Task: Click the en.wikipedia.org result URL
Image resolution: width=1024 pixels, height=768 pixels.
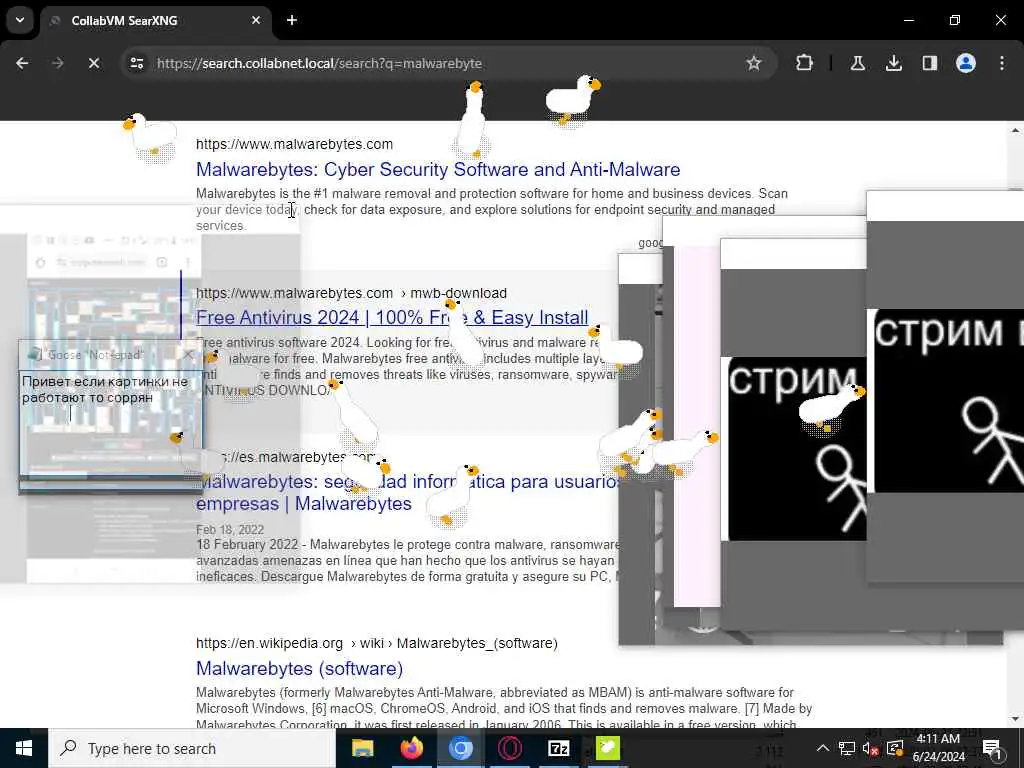Action: pos(377,643)
